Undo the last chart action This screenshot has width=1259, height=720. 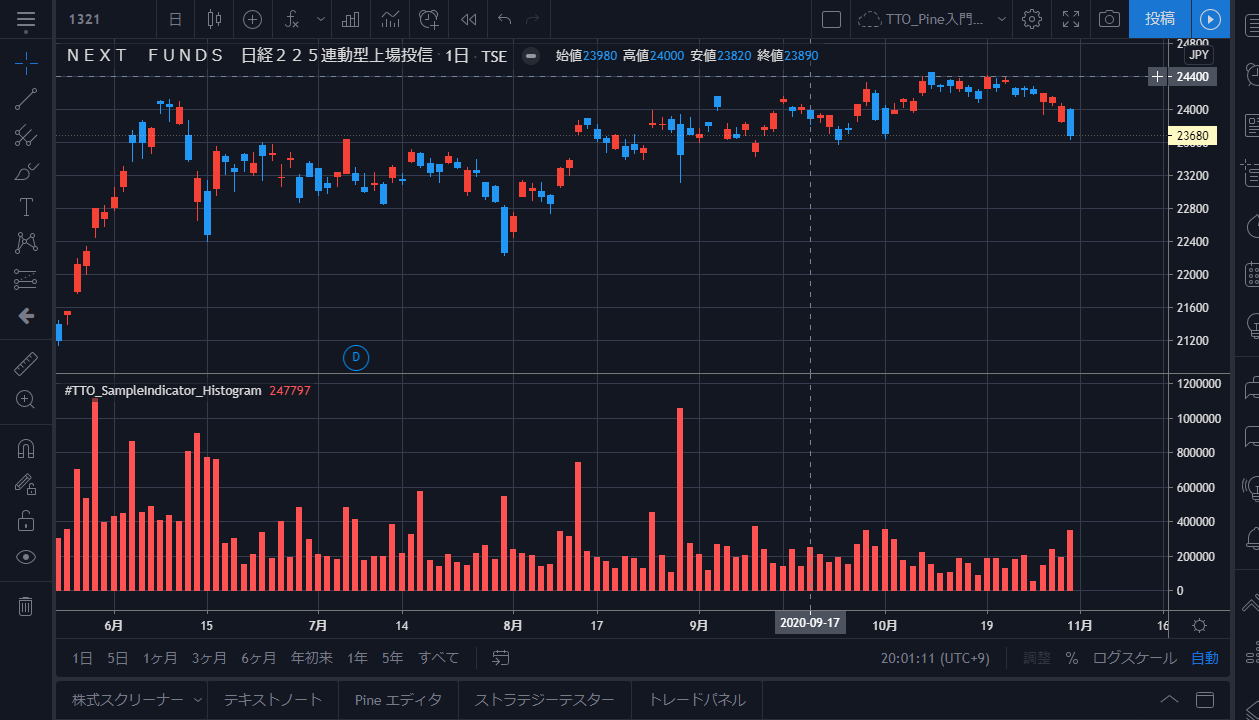504,19
